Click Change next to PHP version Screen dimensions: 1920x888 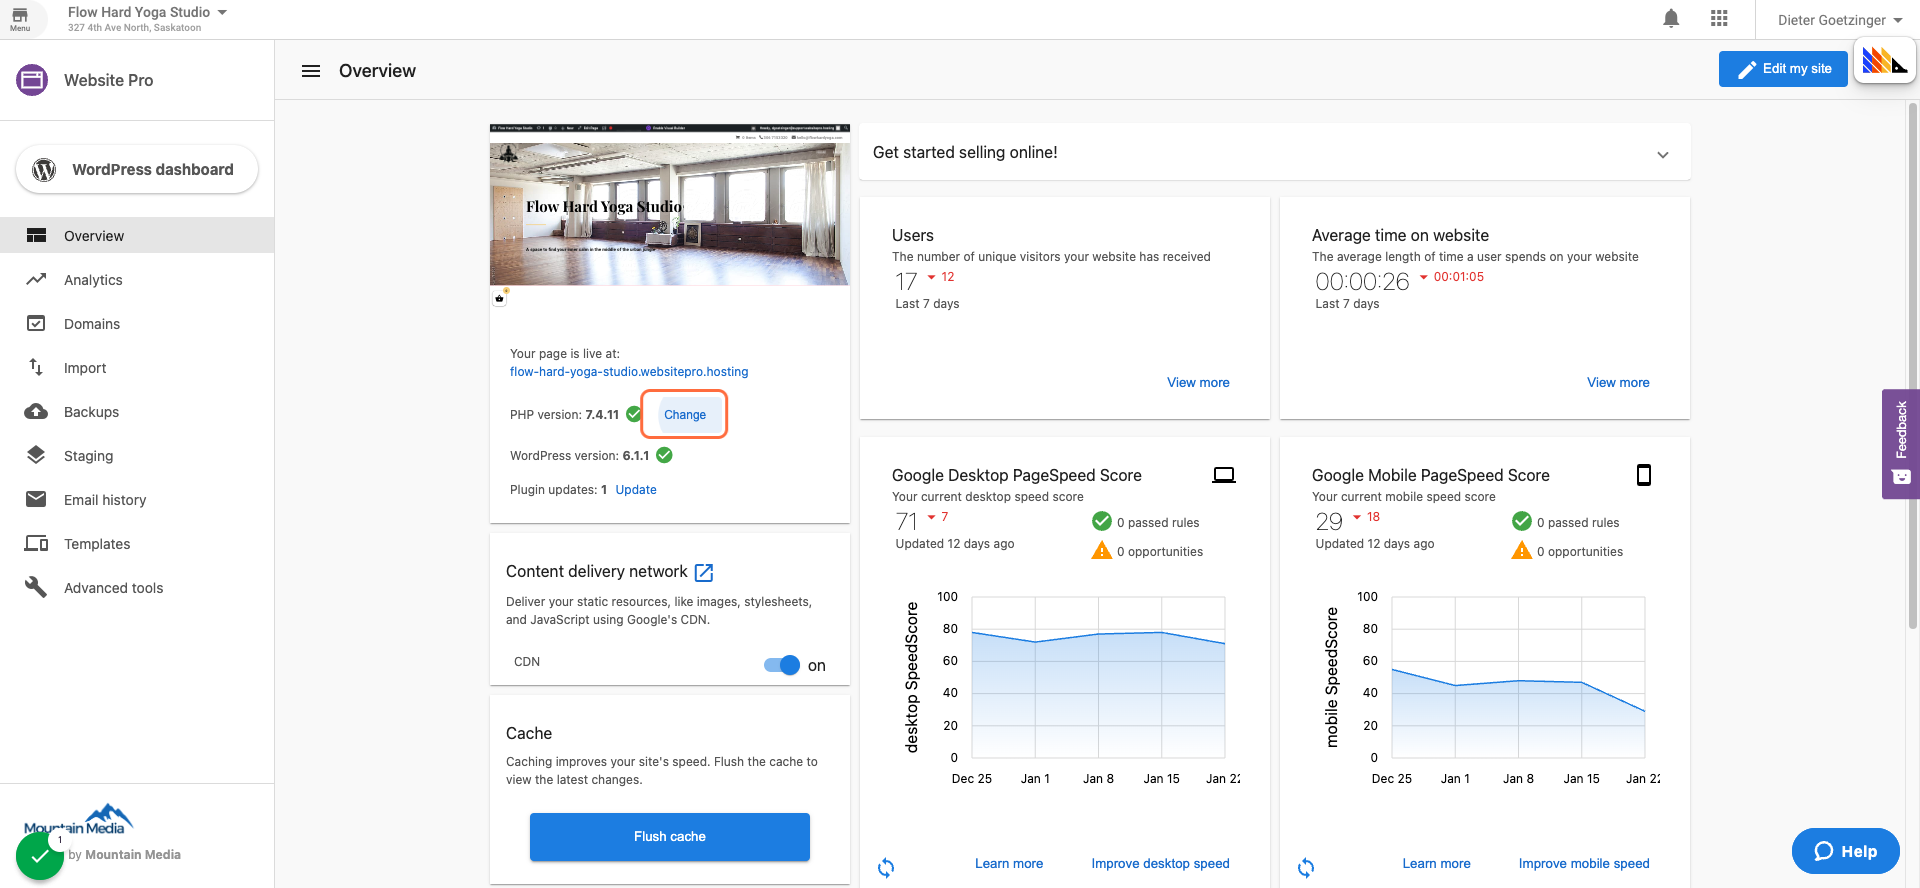pyautogui.click(x=685, y=415)
